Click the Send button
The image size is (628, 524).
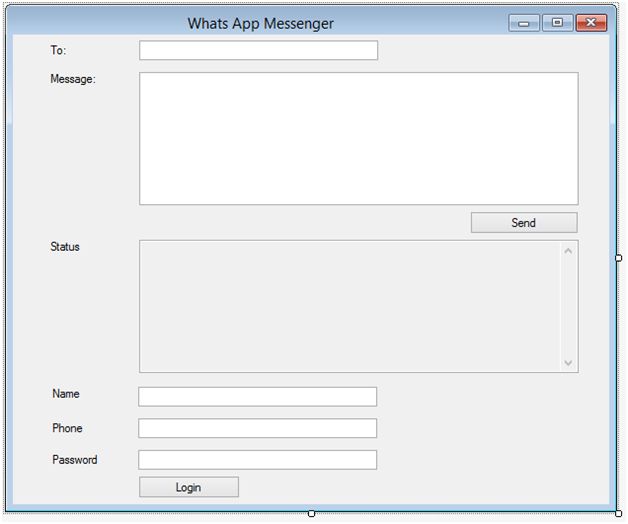pyautogui.click(x=524, y=222)
